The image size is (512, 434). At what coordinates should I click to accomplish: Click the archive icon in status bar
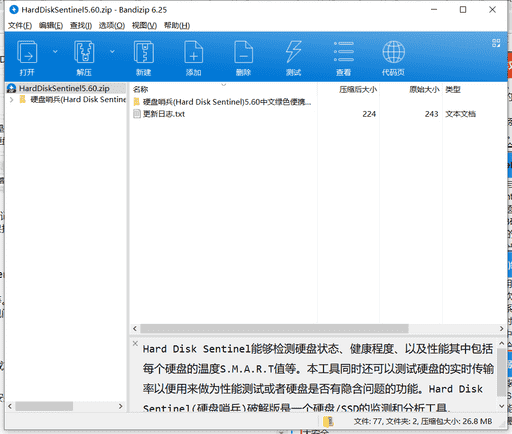328,422
